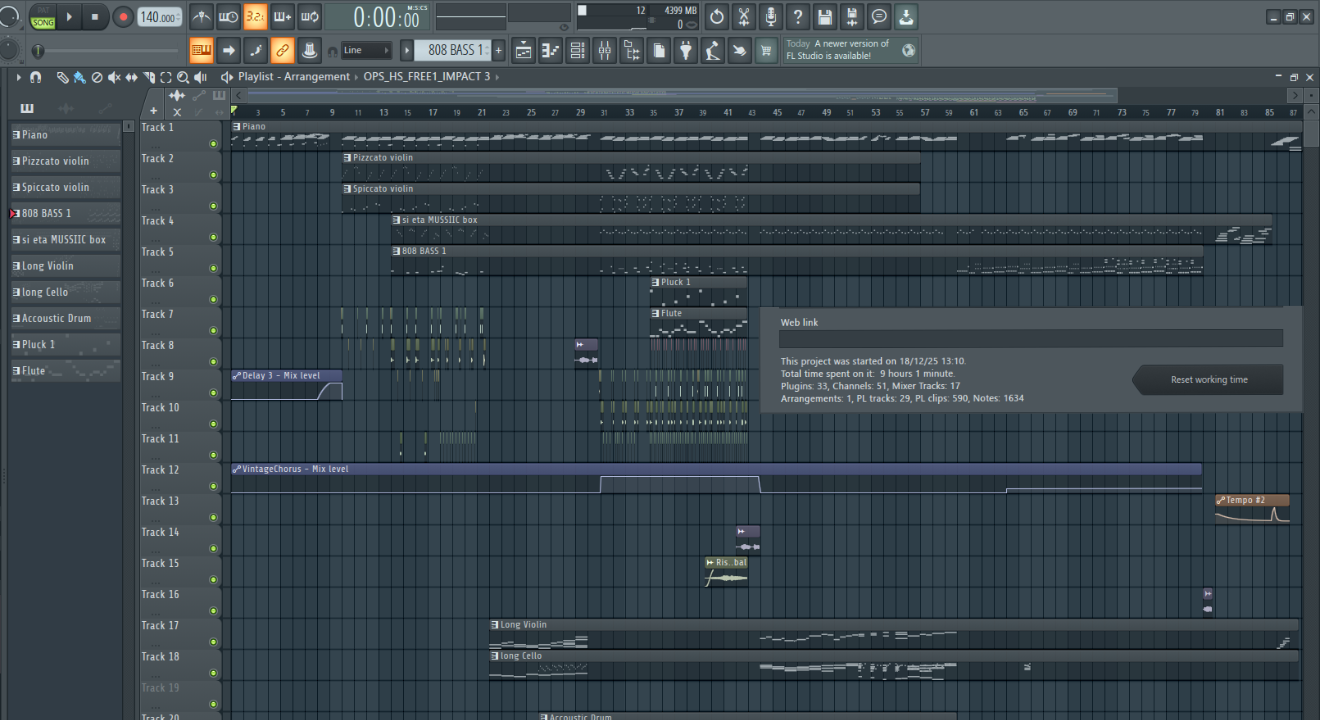This screenshot has height=720, width=1320.
Task: Open the OPS_HS_FREE1_IMPACT 3 clip breadcrumb
Action: [427, 77]
